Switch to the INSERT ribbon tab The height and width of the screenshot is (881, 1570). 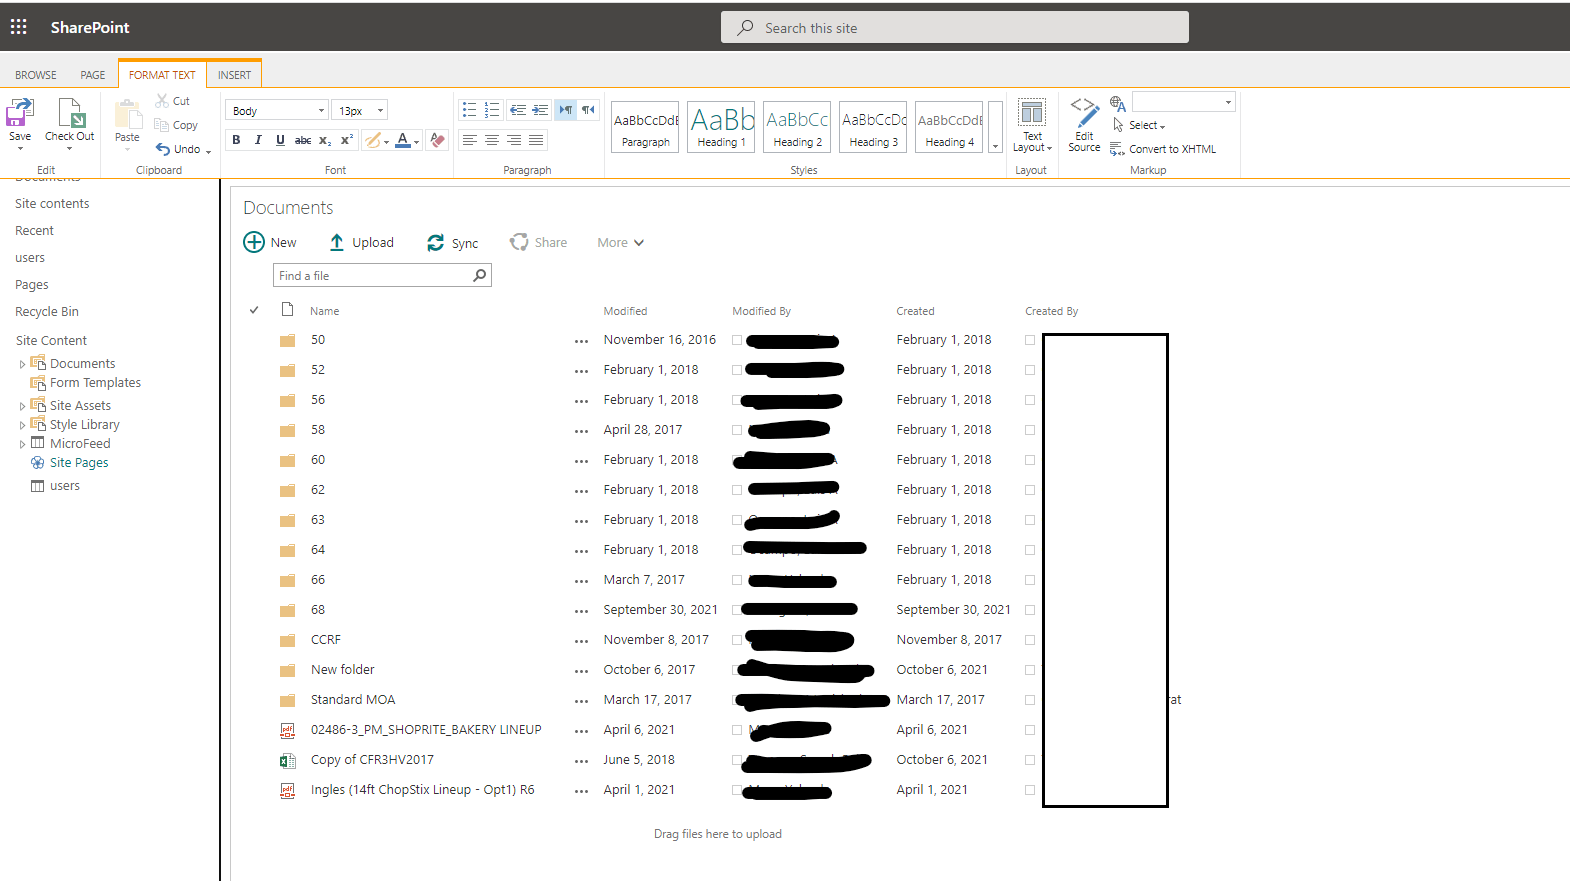pos(235,75)
